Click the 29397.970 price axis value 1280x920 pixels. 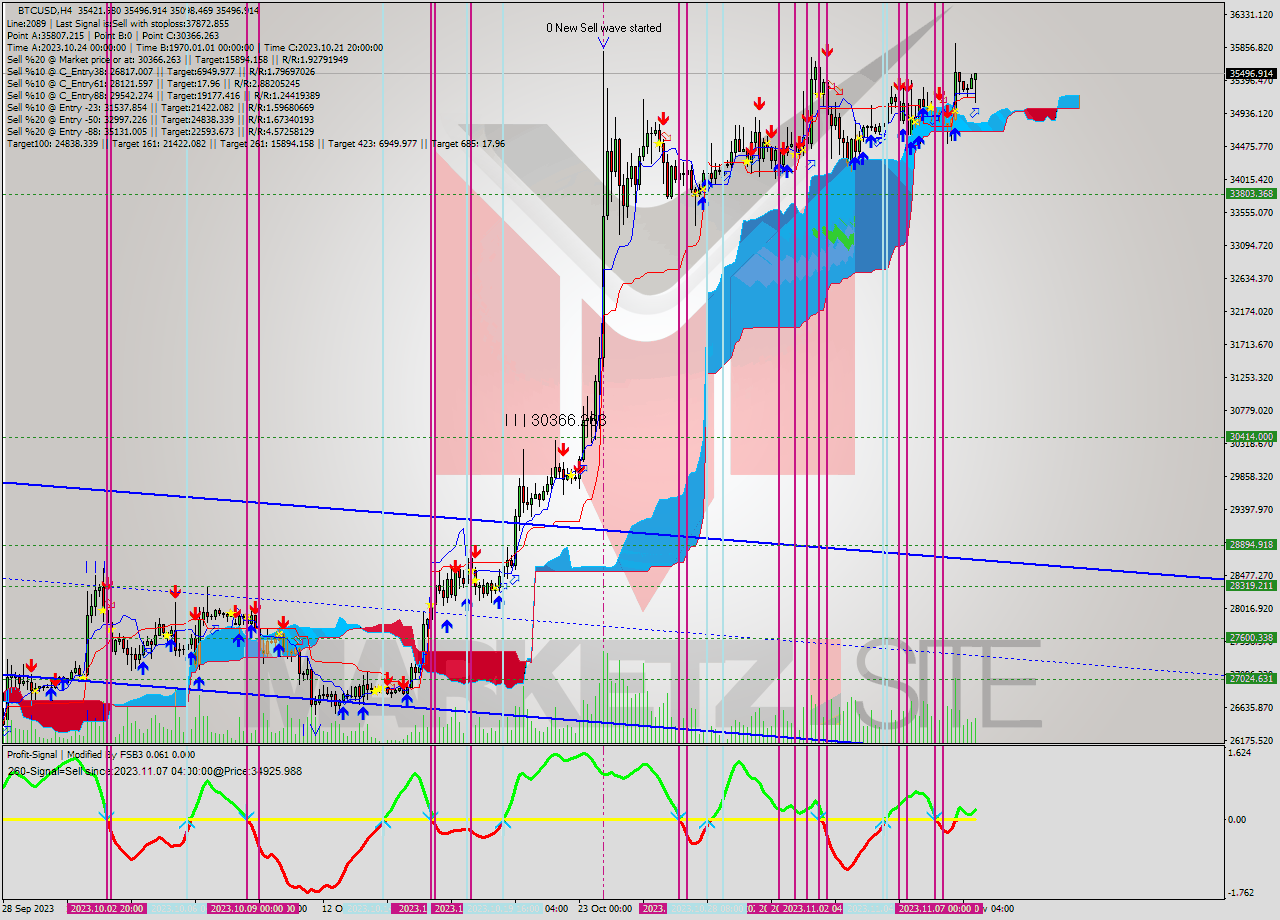click(x=1250, y=510)
